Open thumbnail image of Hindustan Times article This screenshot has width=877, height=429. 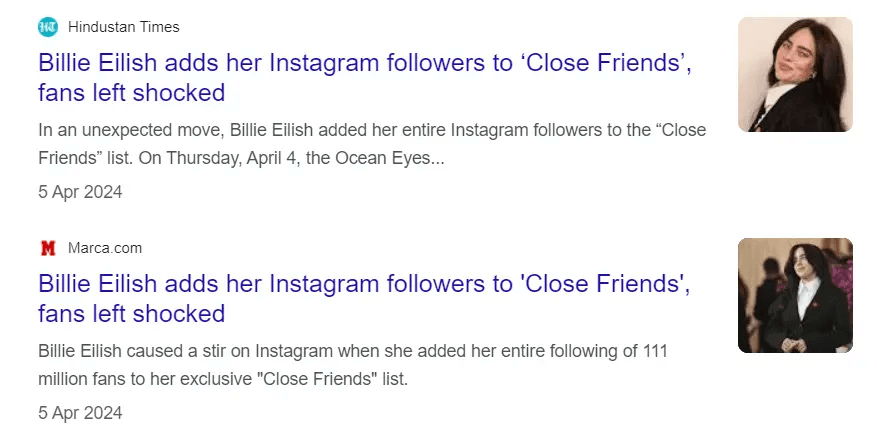(x=794, y=75)
